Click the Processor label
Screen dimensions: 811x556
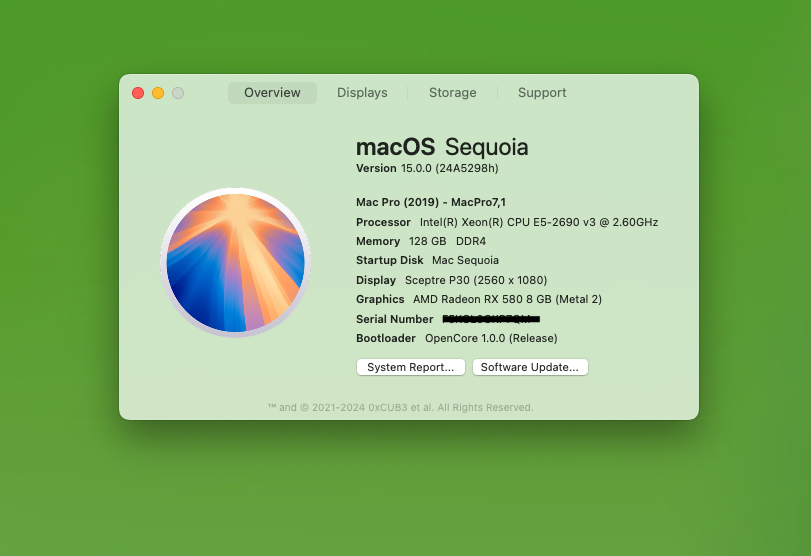tap(383, 222)
